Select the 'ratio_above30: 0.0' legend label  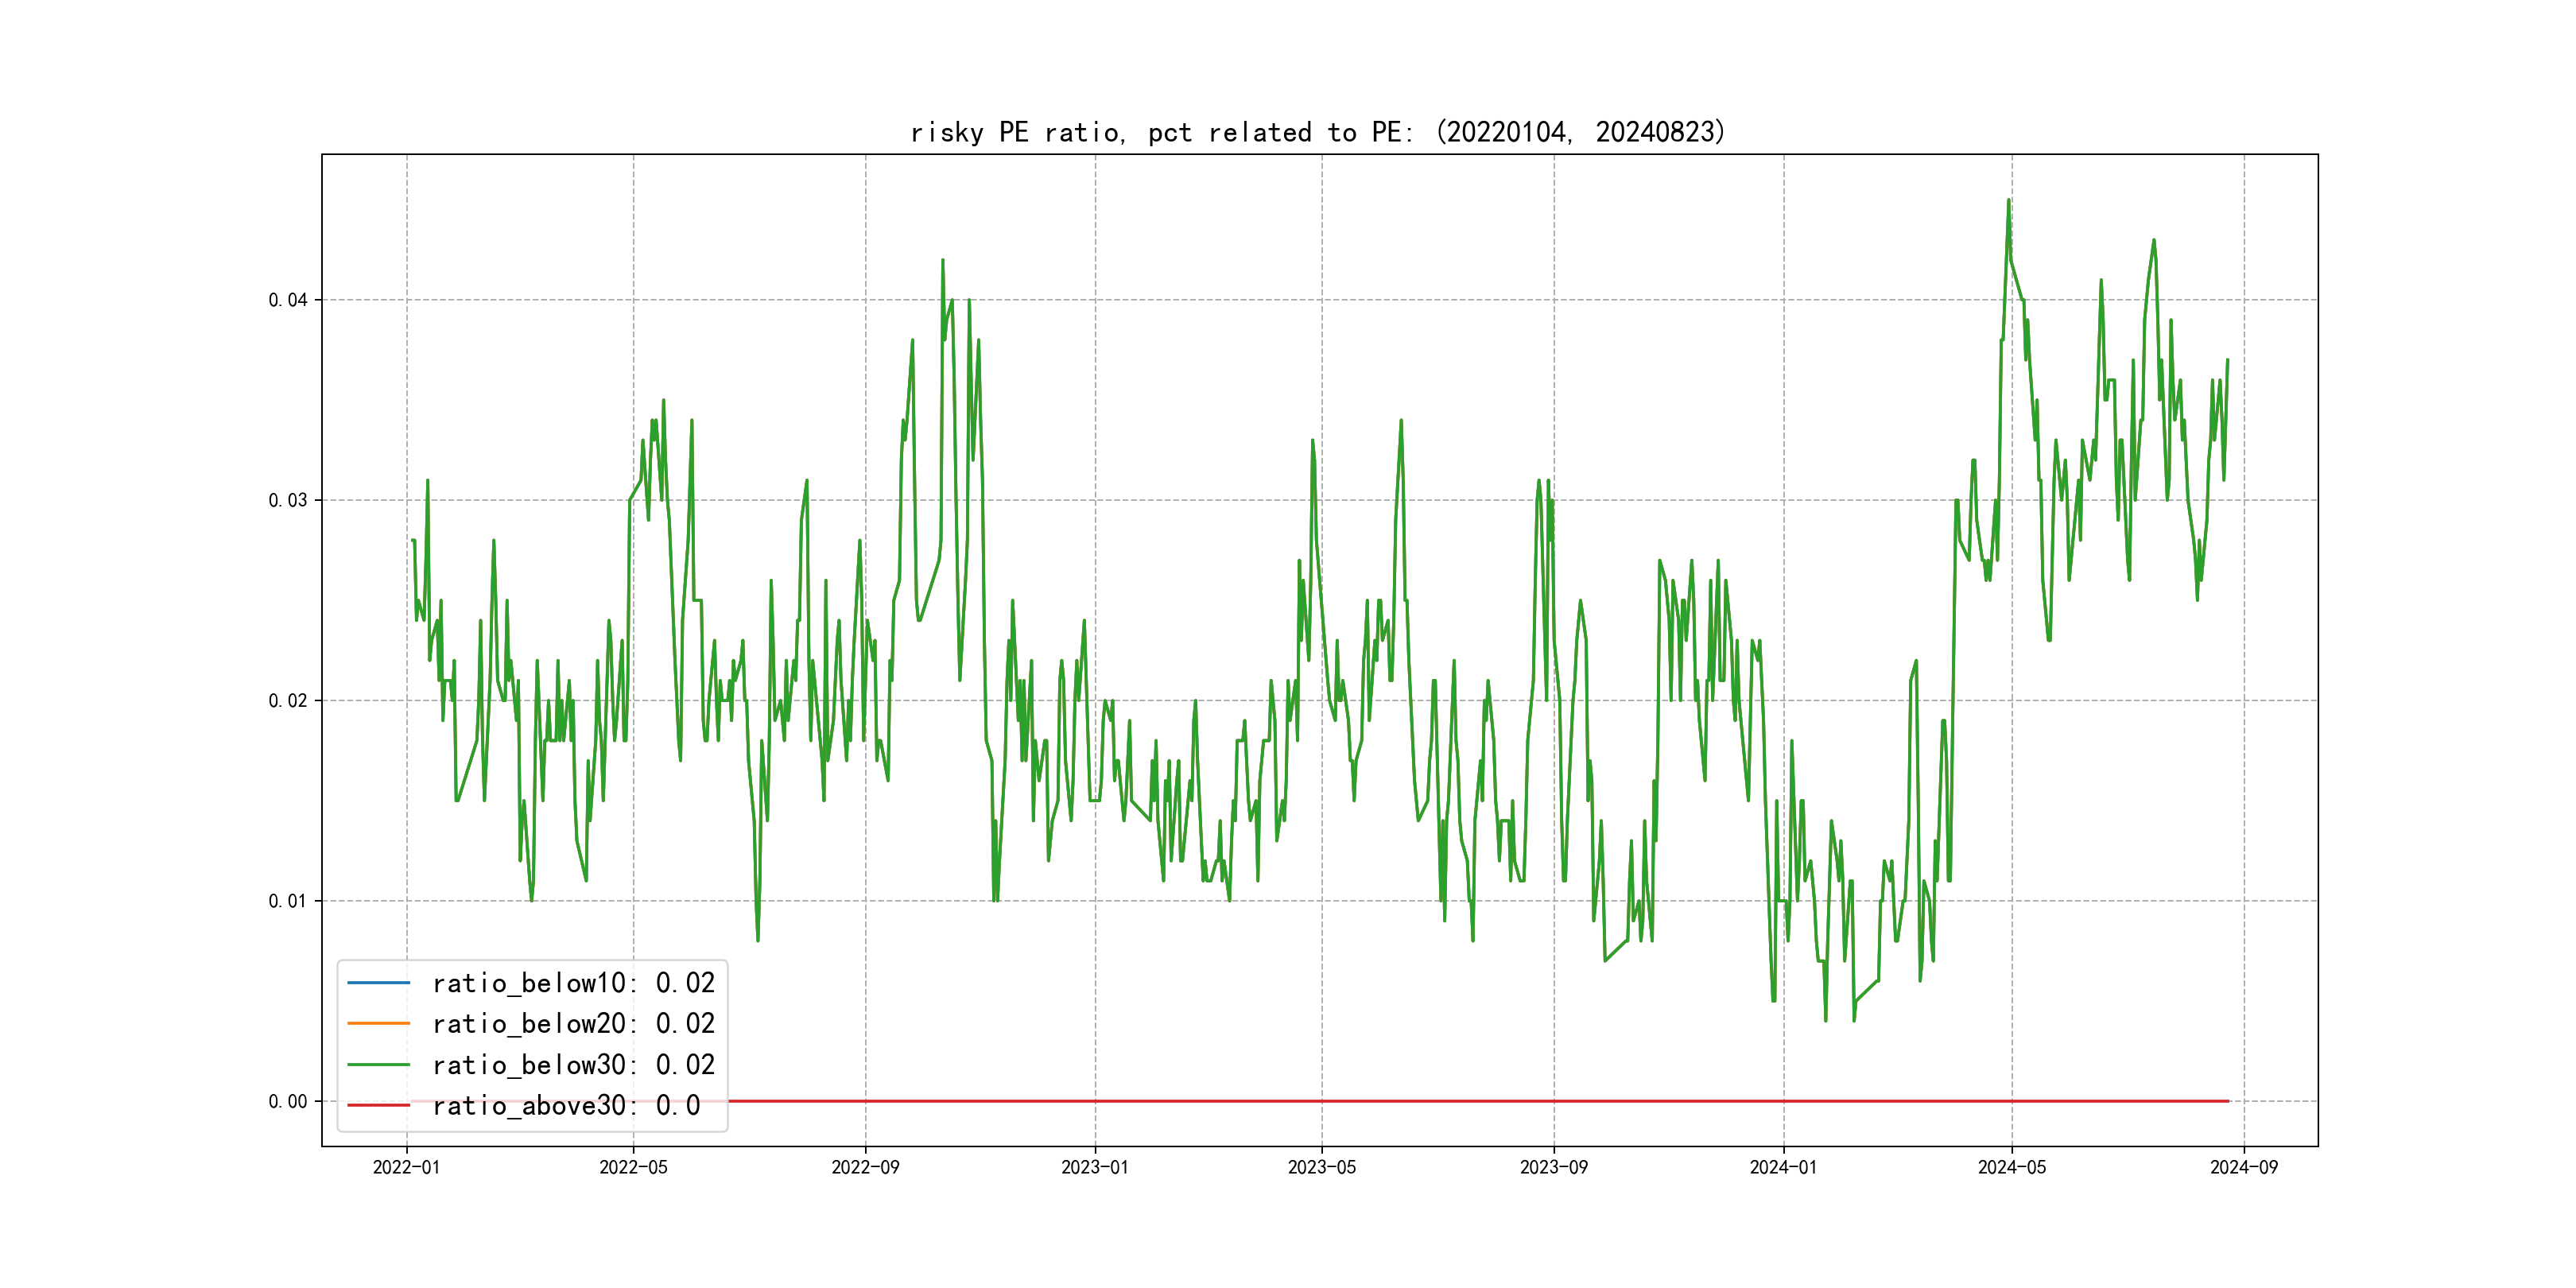(x=566, y=1105)
